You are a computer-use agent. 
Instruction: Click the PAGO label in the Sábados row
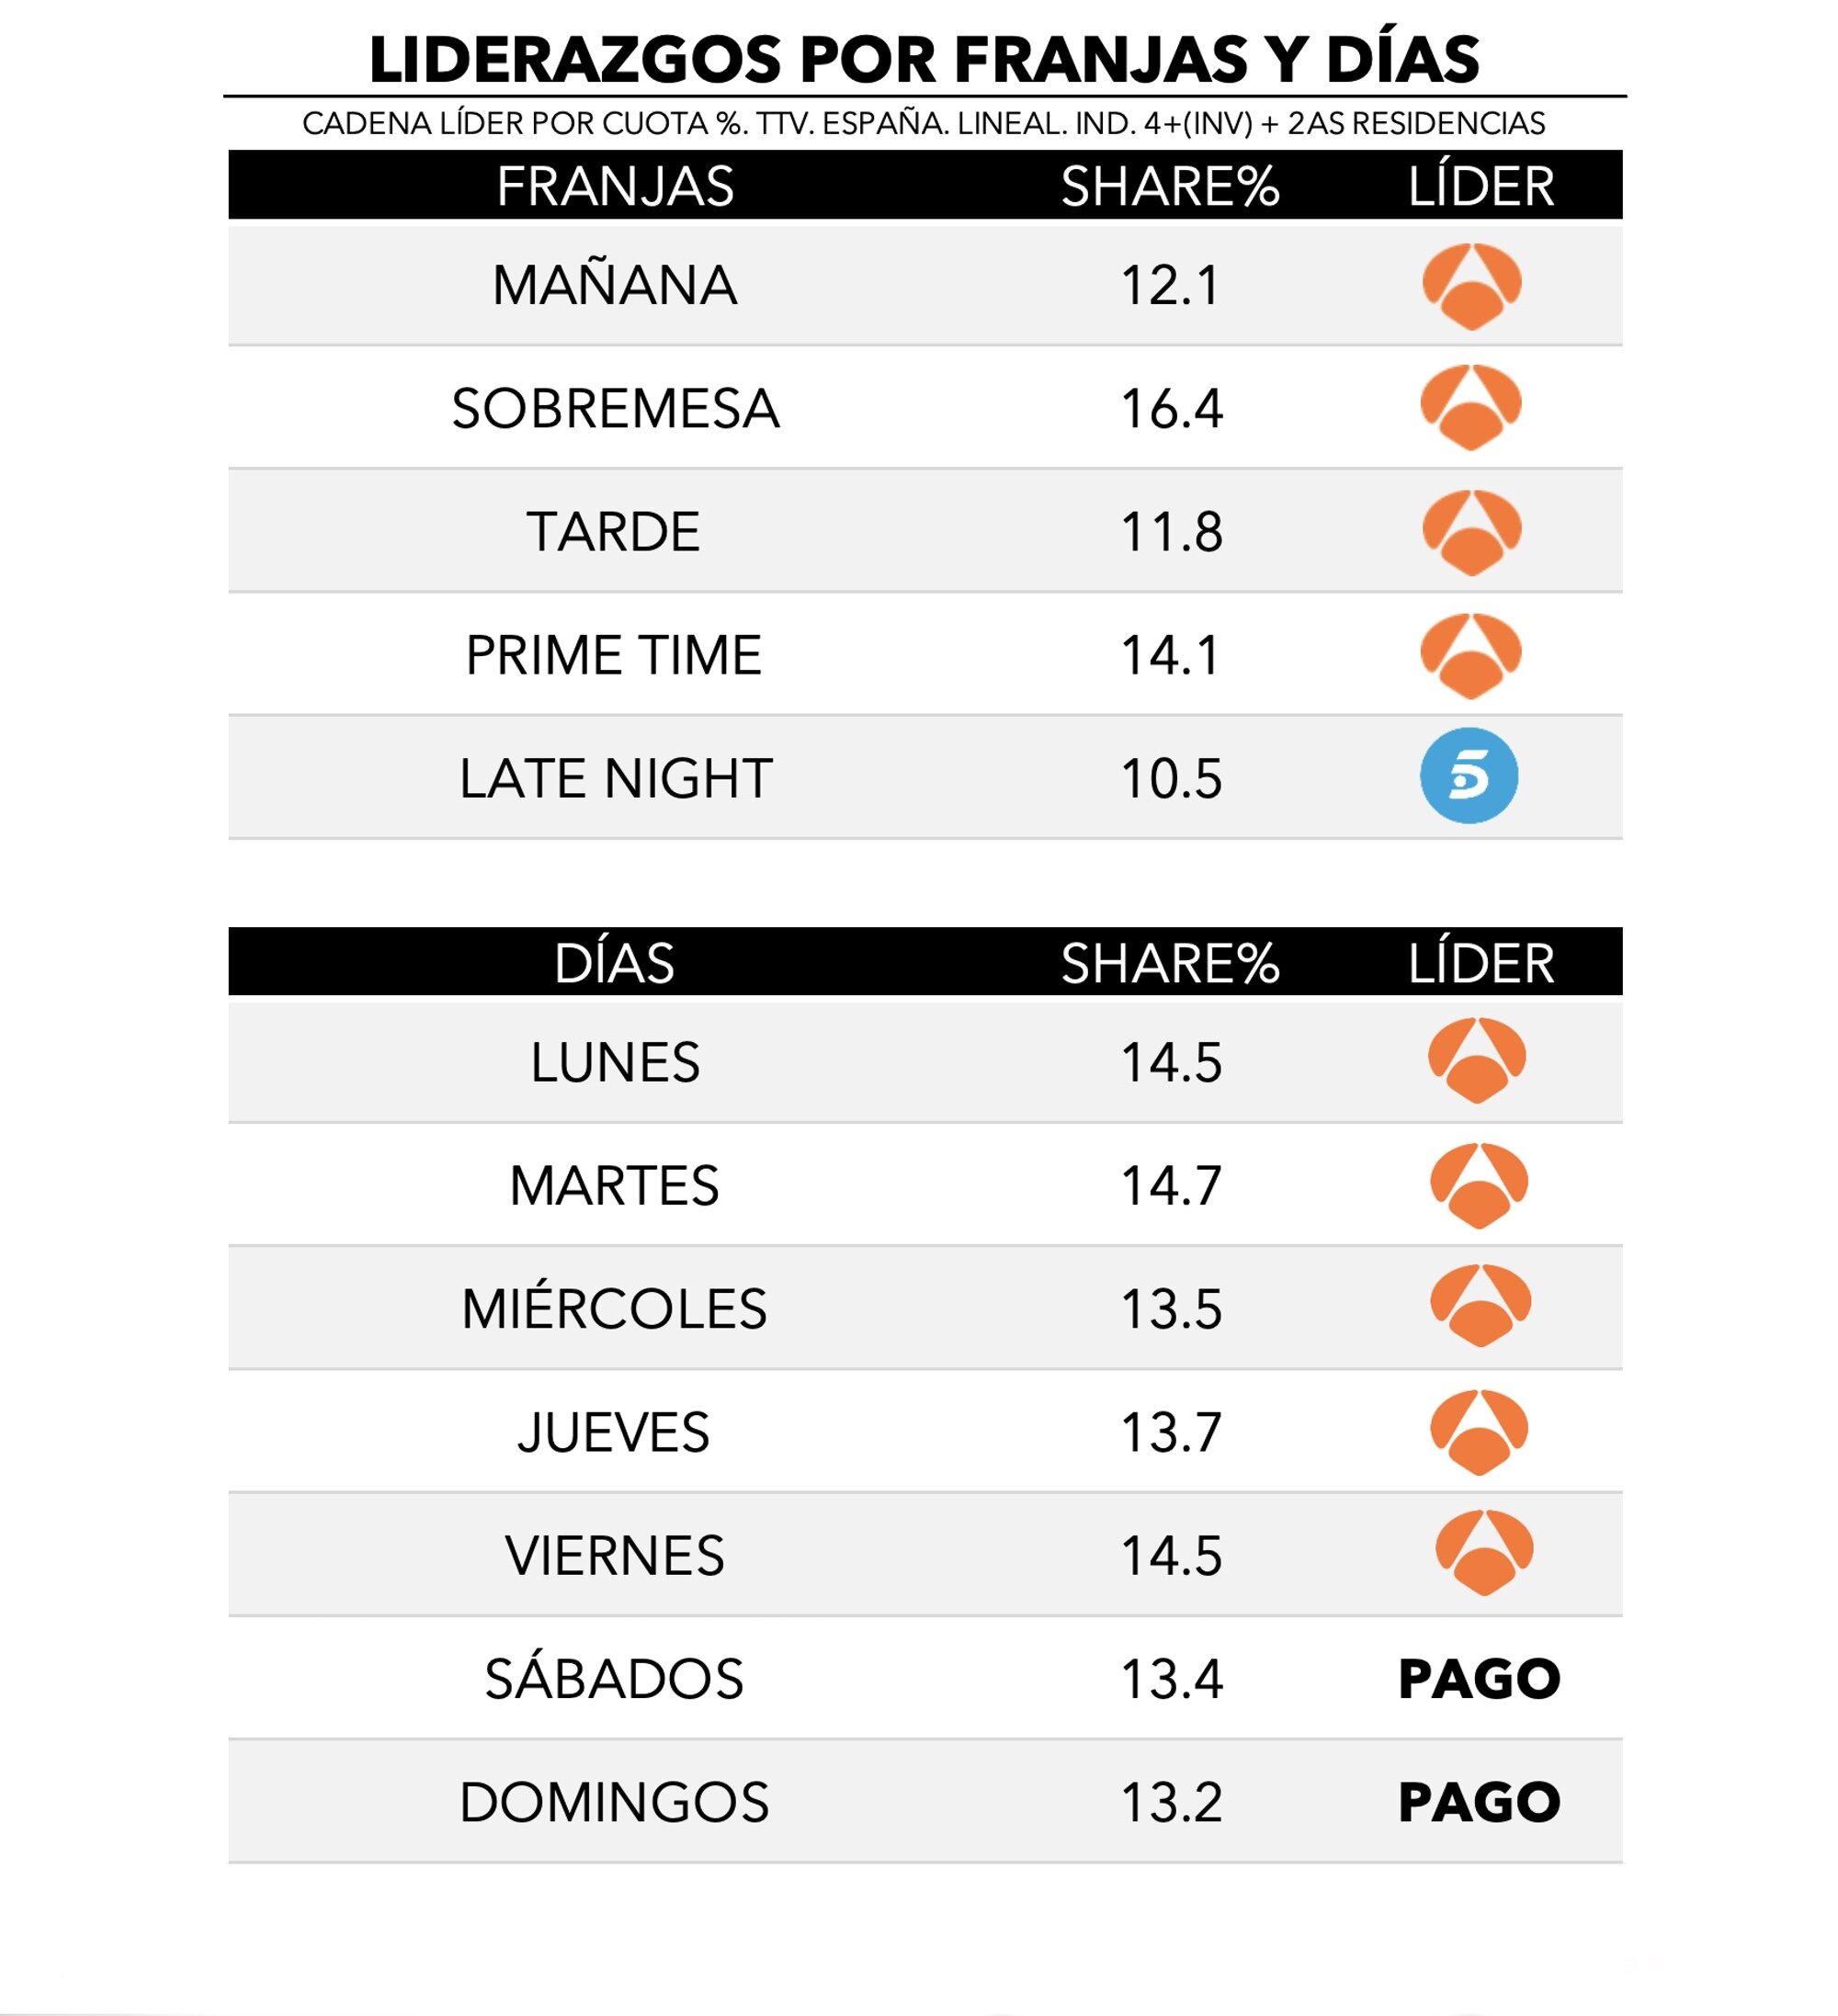[x=1479, y=1679]
